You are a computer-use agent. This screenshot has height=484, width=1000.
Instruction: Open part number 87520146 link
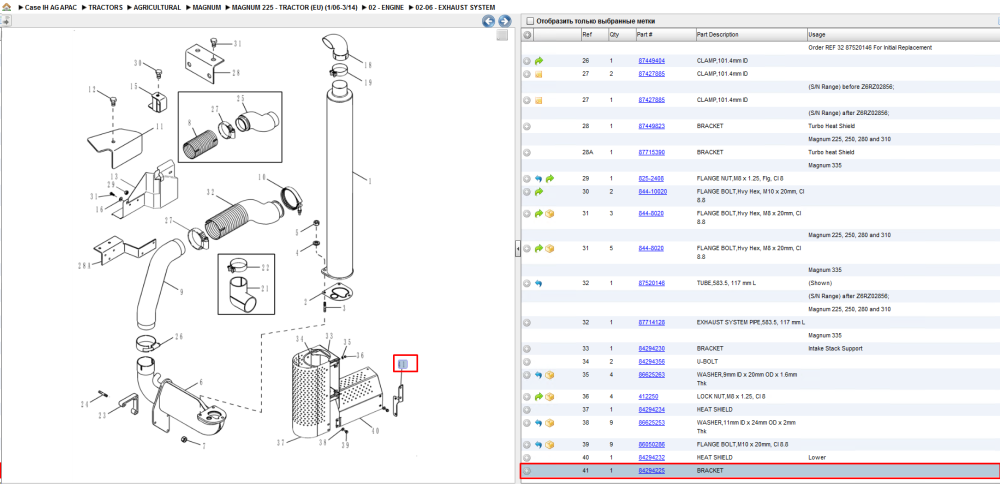pos(652,283)
